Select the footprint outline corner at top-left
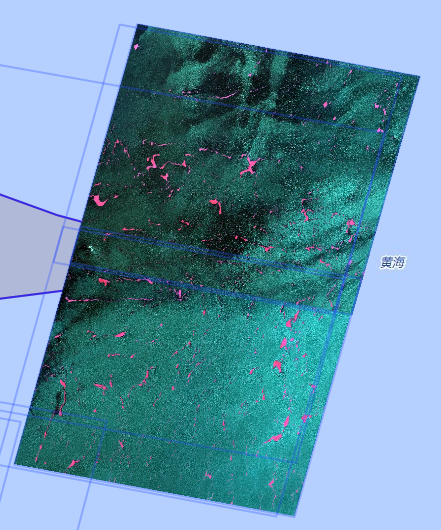The height and width of the screenshot is (530, 441). click(120, 25)
